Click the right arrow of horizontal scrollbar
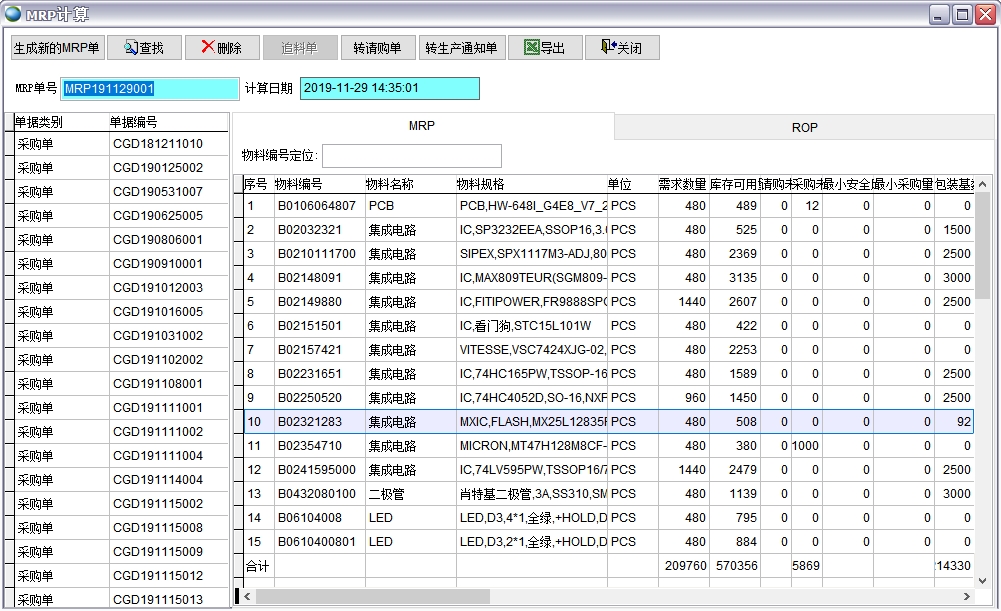The width and height of the screenshot is (1001, 611). (964, 596)
